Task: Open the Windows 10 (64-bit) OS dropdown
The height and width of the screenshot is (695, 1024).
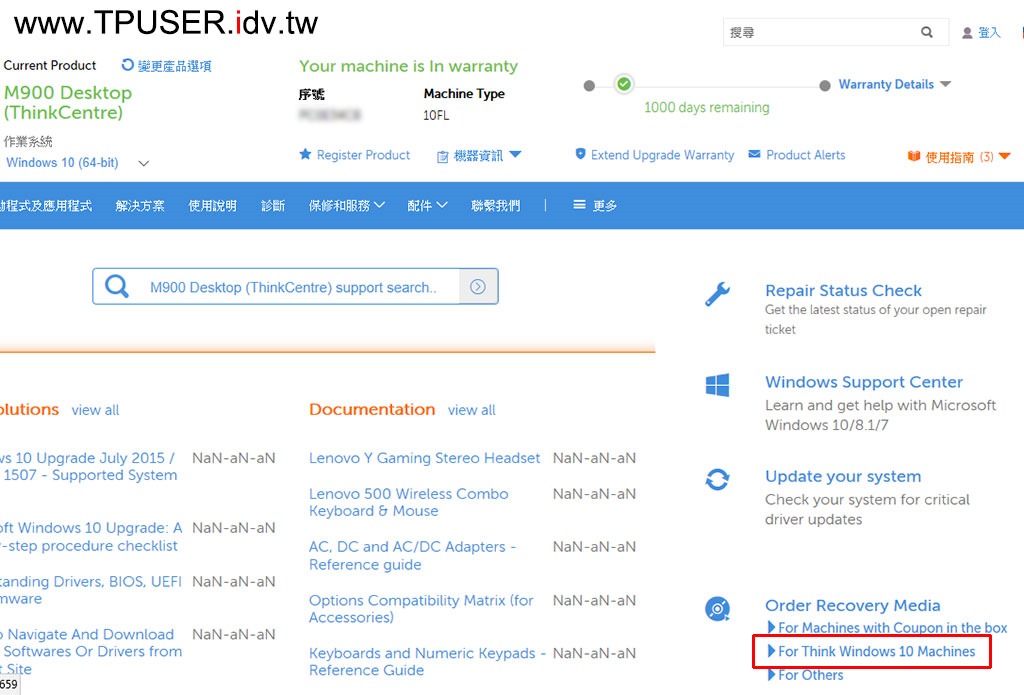Action: pyautogui.click(x=143, y=163)
